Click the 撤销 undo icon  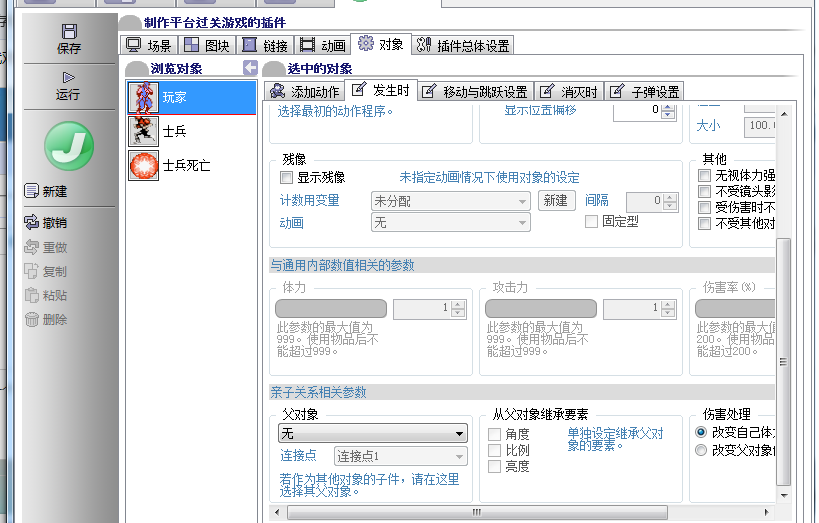pyautogui.click(x=31, y=223)
